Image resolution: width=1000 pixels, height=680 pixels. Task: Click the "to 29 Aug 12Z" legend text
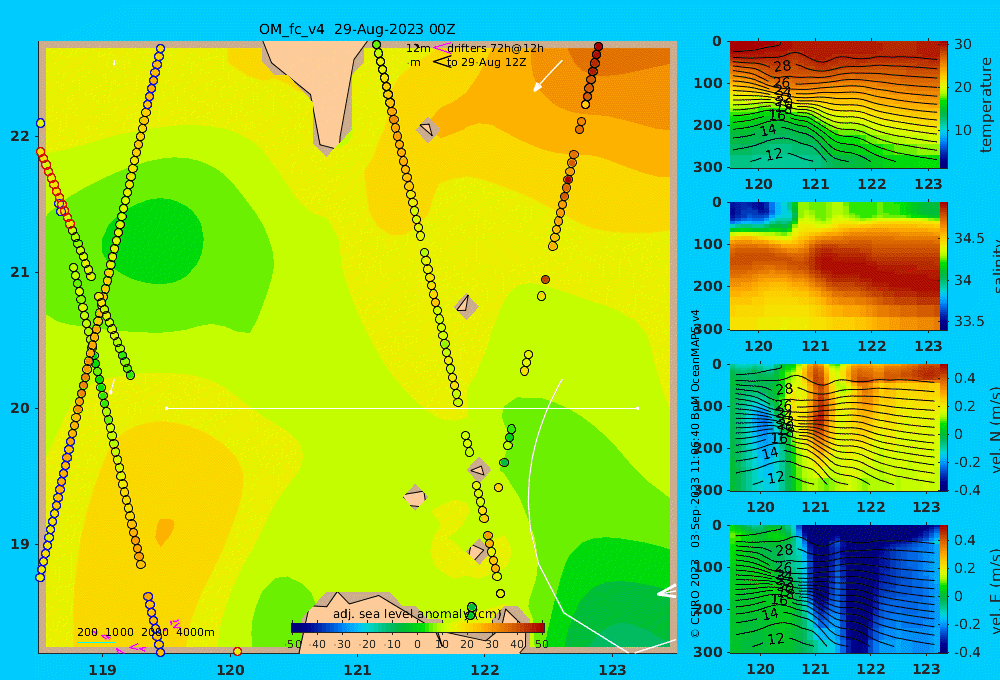486,63
